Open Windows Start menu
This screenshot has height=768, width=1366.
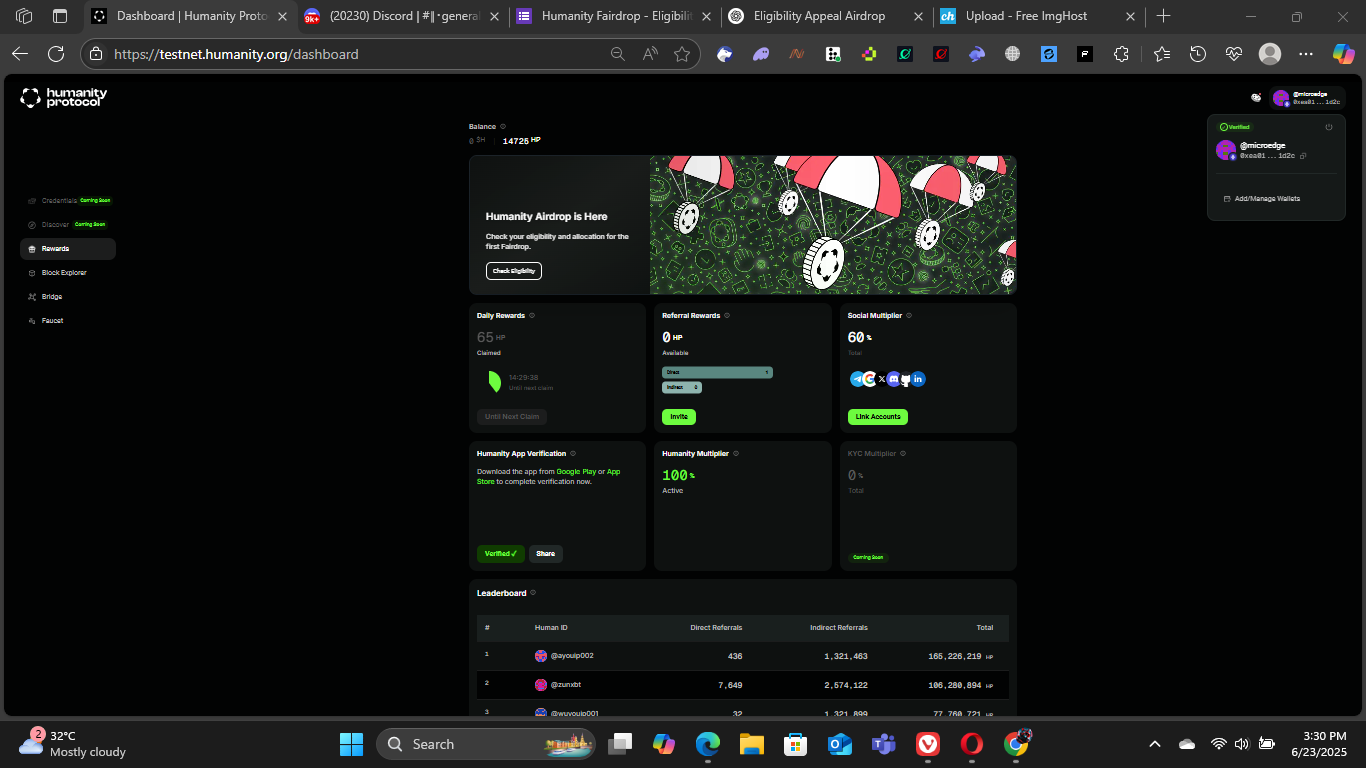click(351, 744)
